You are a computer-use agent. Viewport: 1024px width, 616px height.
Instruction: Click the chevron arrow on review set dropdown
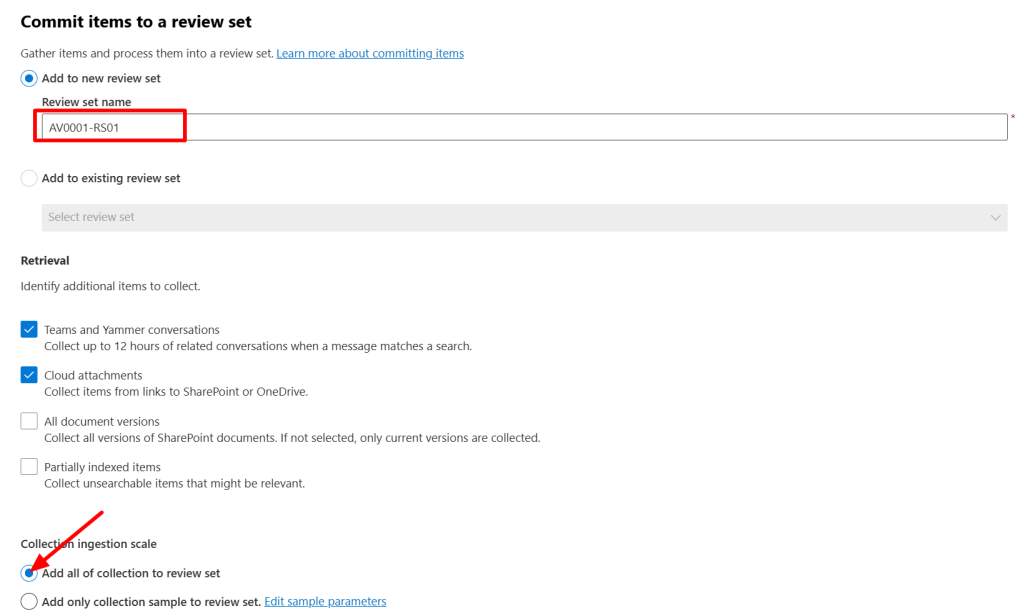point(995,217)
